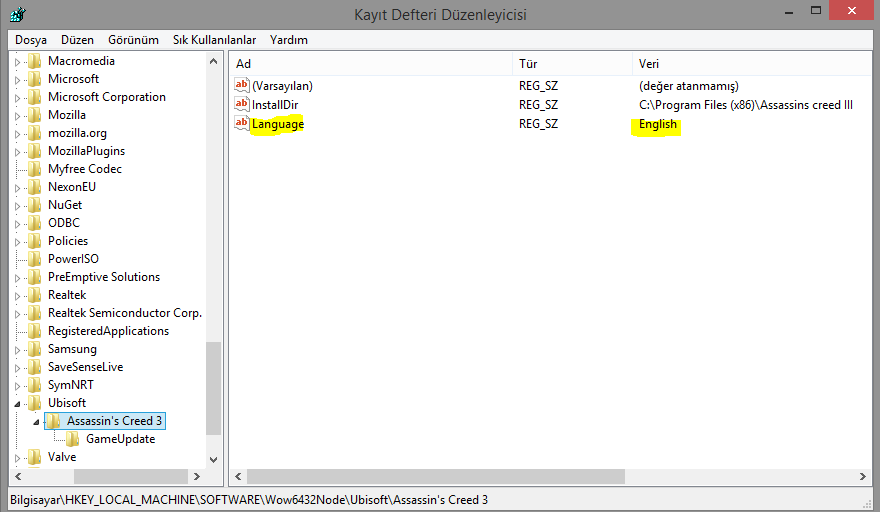
Task: Collapse the Ubisoft tree node
Action: tap(17, 403)
